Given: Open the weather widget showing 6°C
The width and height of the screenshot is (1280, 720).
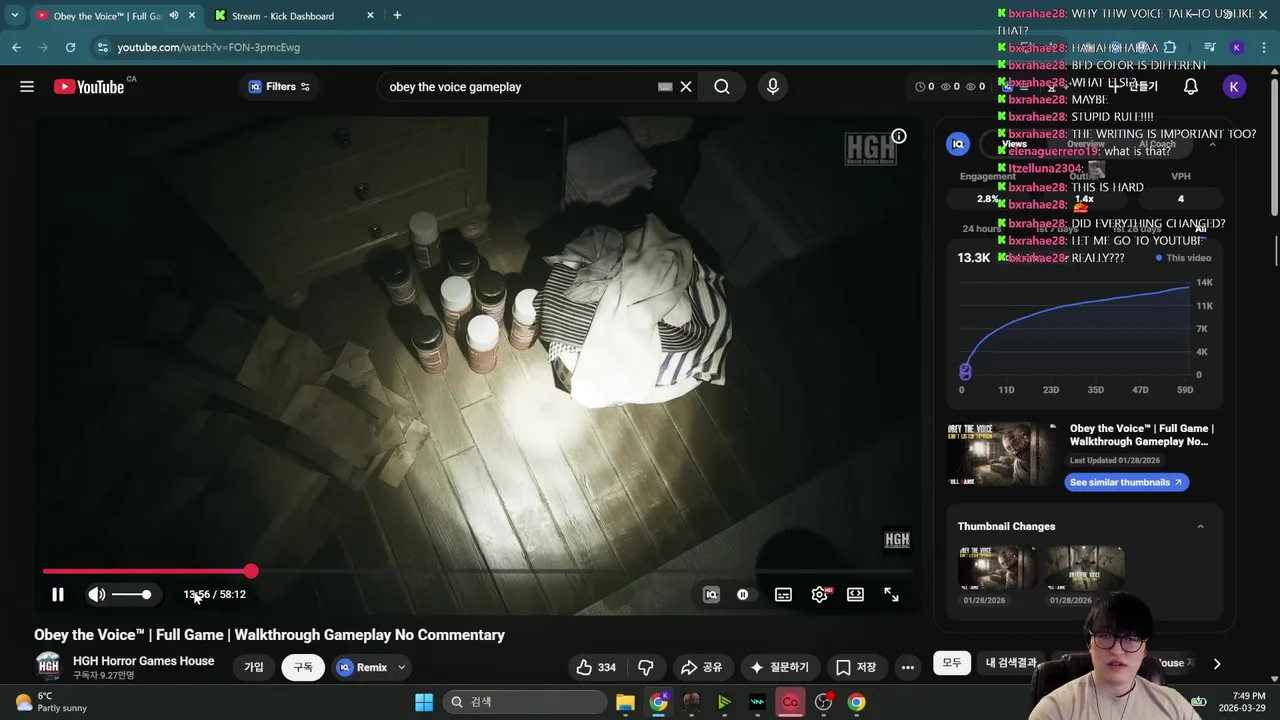Looking at the screenshot, I should (x=50, y=702).
